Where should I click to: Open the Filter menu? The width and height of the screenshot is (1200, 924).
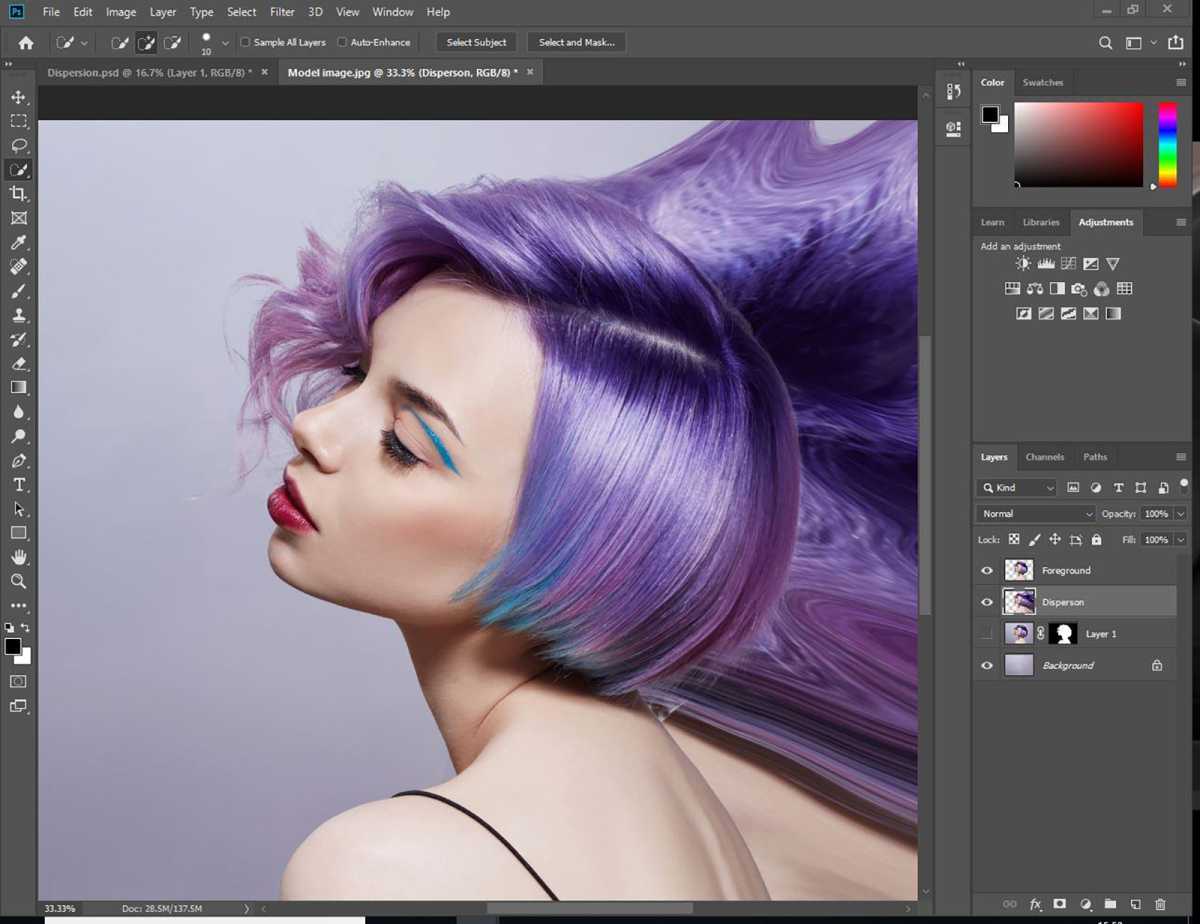pos(281,11)
